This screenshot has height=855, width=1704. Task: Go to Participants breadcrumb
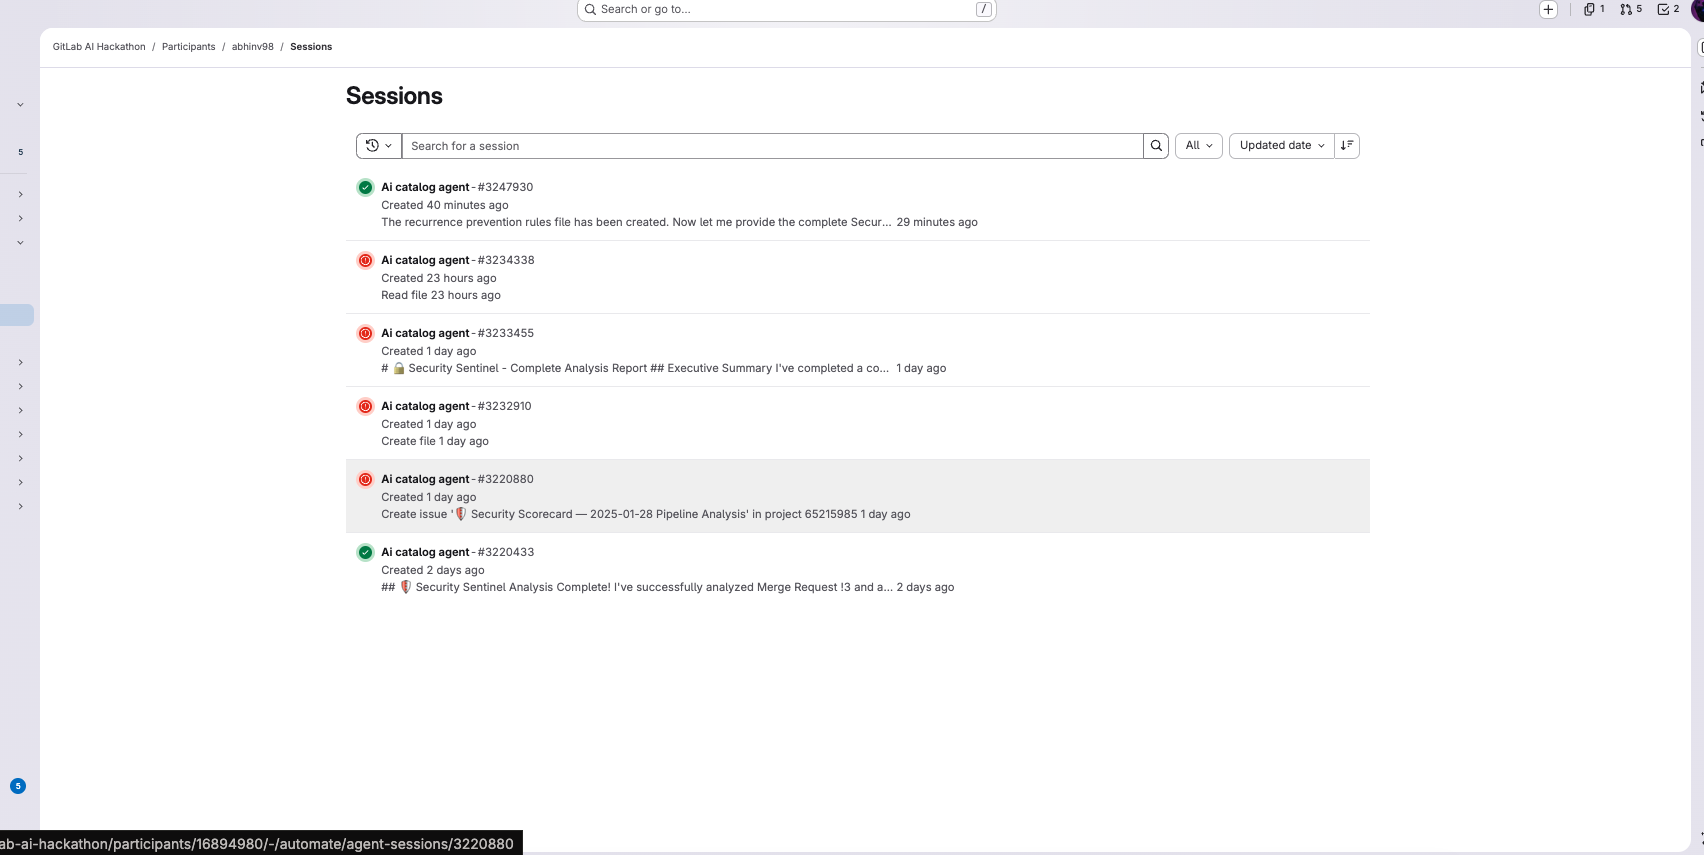click(x=189, y=47)
